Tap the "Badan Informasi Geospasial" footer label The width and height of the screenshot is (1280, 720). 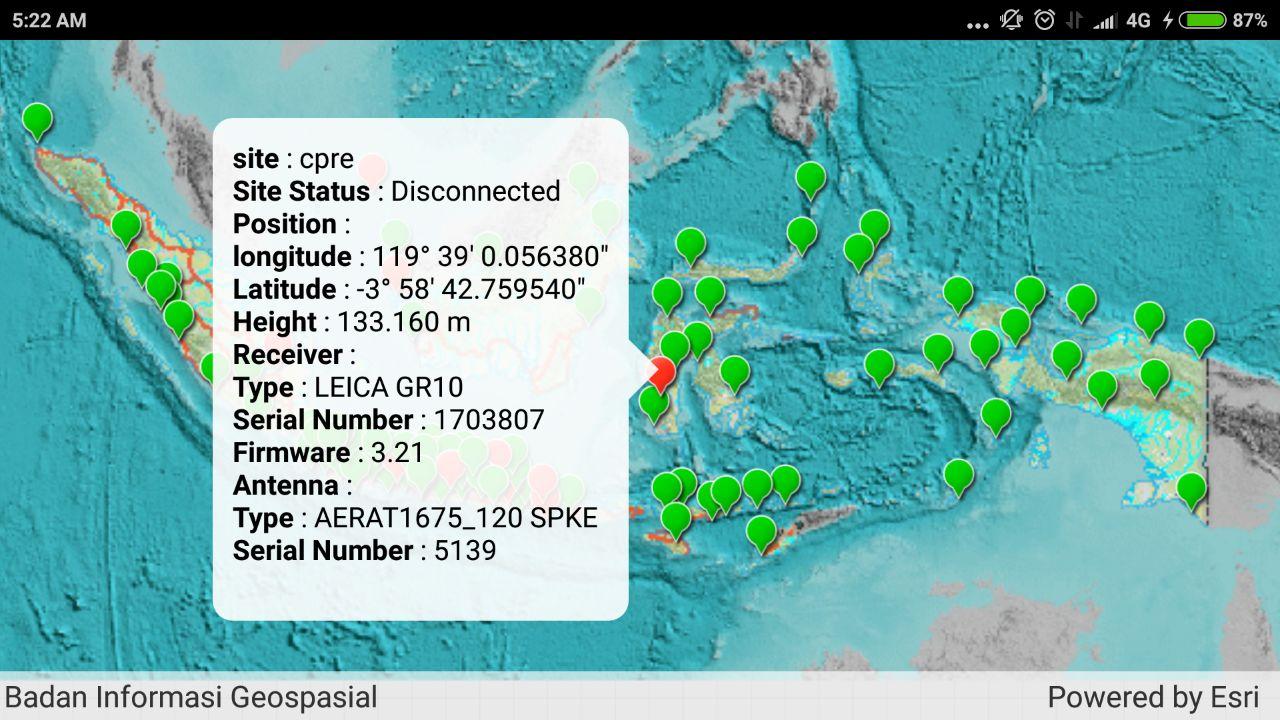(191, 697)
